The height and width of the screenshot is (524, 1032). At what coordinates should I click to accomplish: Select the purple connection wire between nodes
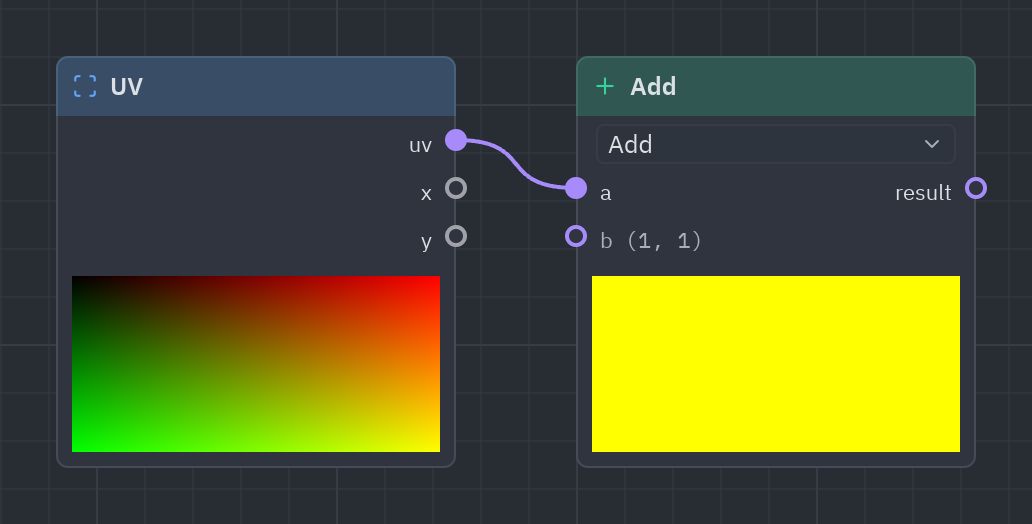516,164
